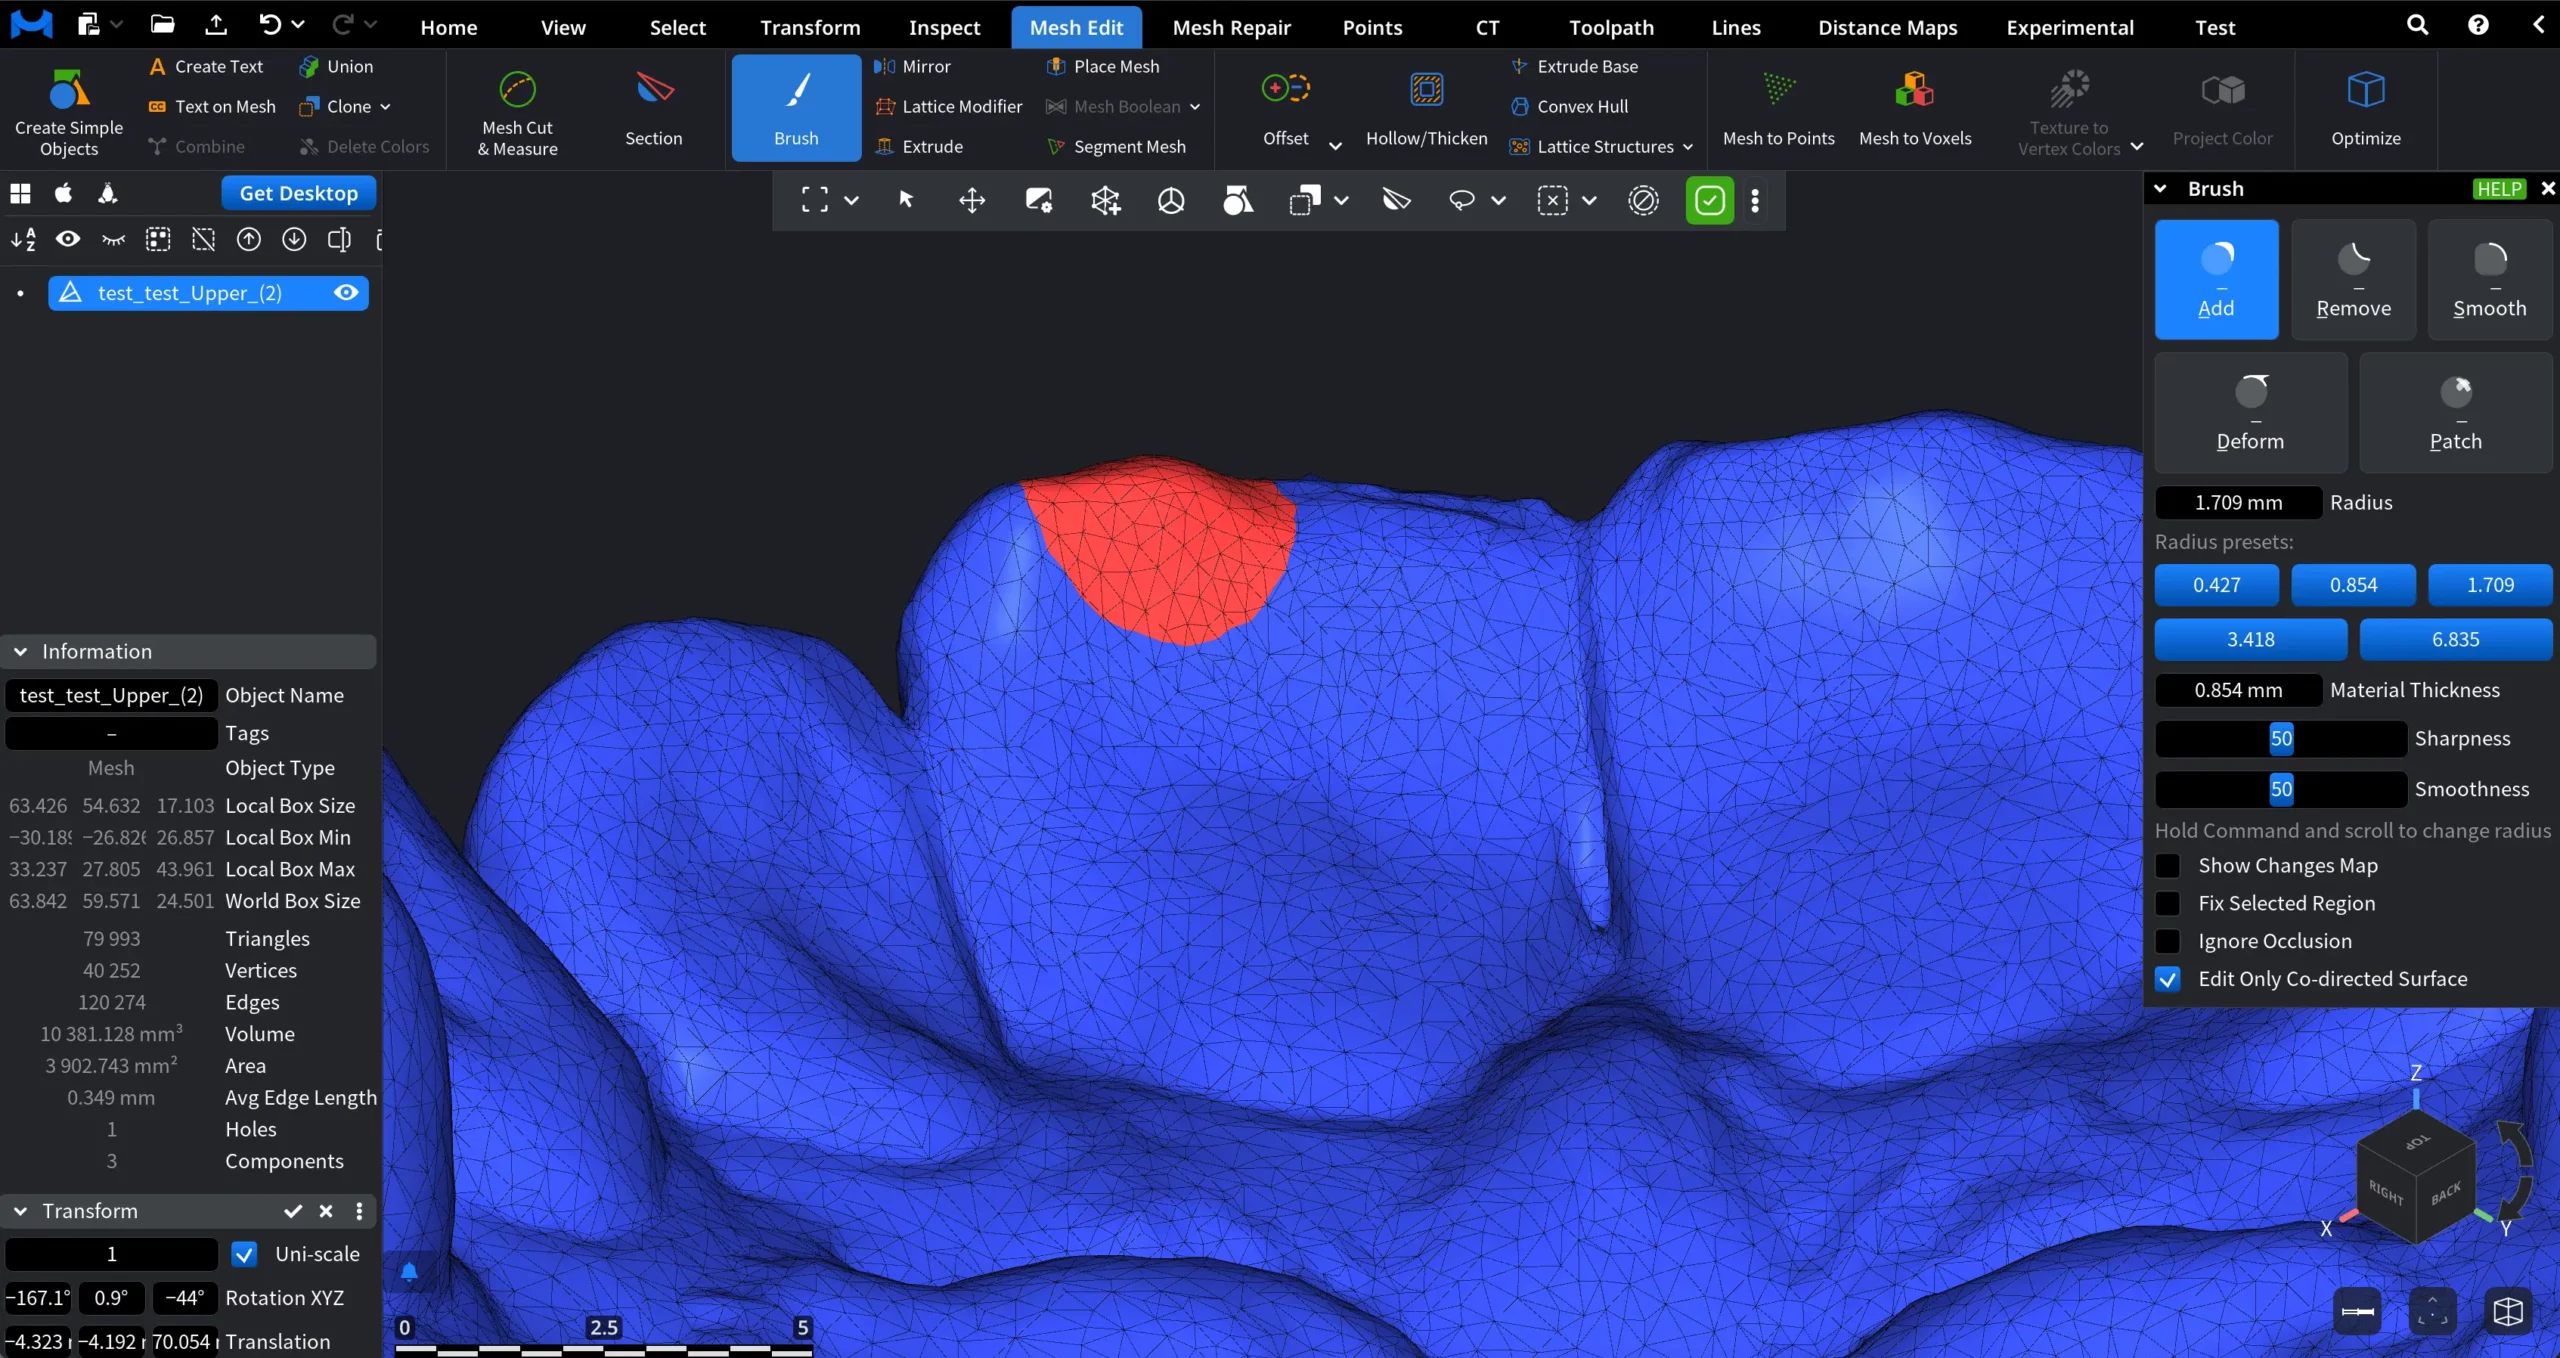The height and width of the screenshot is (1358, 2560).
Task: Select the Create Simple Objects tool
Action: [66, 110]
